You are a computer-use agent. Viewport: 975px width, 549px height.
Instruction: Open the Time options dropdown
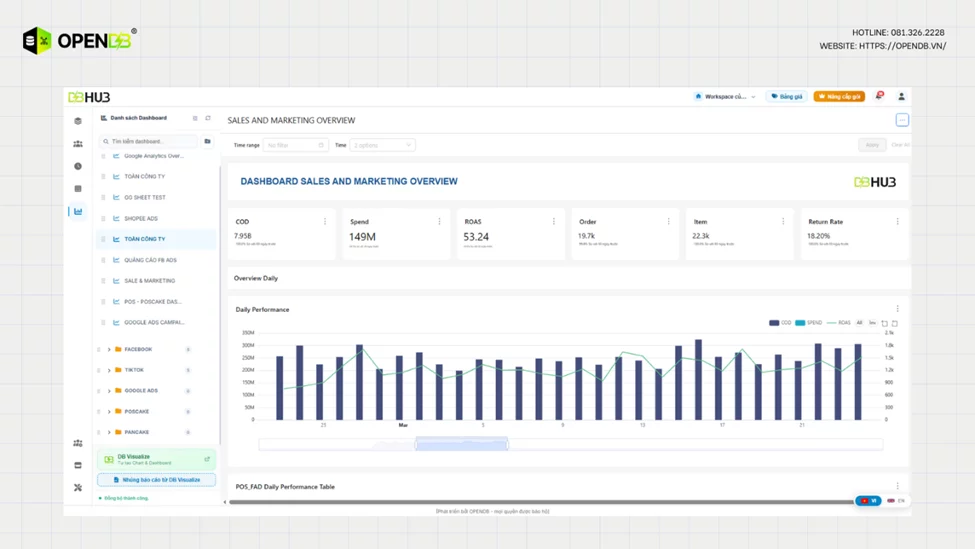point(382,145)
